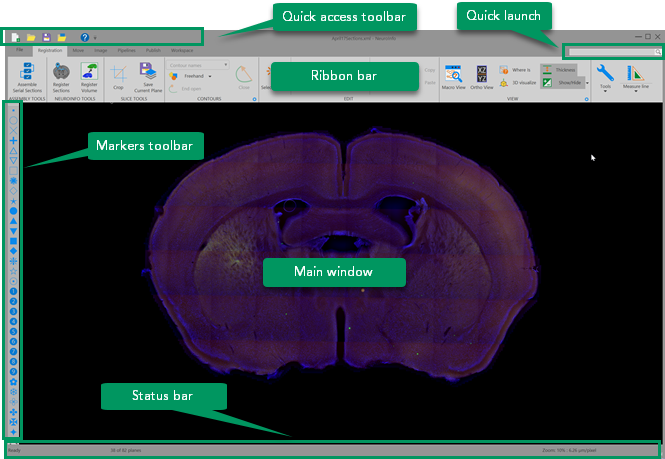Click Save Current Plane icon
Image resolution: width=665 pixels, height=459 pixels.
tap(147, 71)
